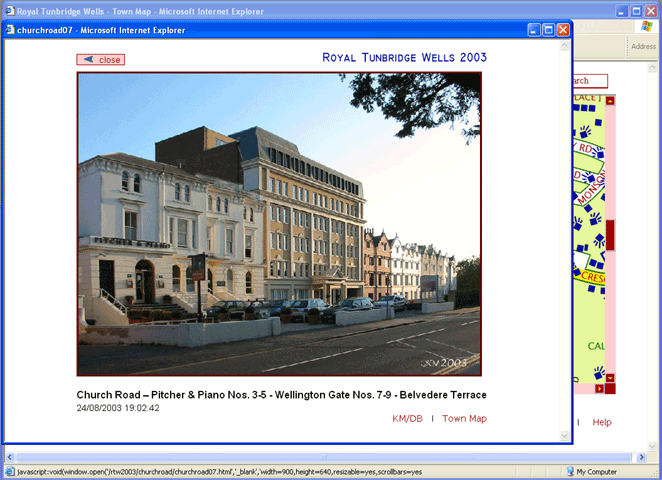Close the churchroad07 popup window
This screenshot has width=662, height=480.
(x=563, y=30)
